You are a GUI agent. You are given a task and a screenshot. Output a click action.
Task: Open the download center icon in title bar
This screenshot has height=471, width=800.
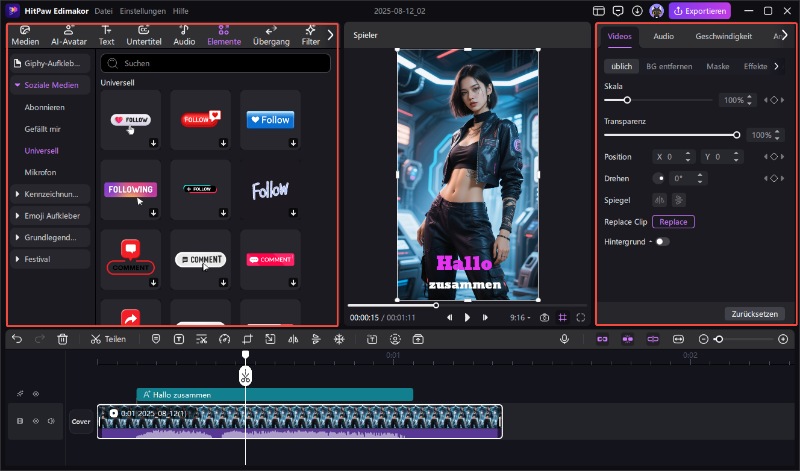(637, 11)
